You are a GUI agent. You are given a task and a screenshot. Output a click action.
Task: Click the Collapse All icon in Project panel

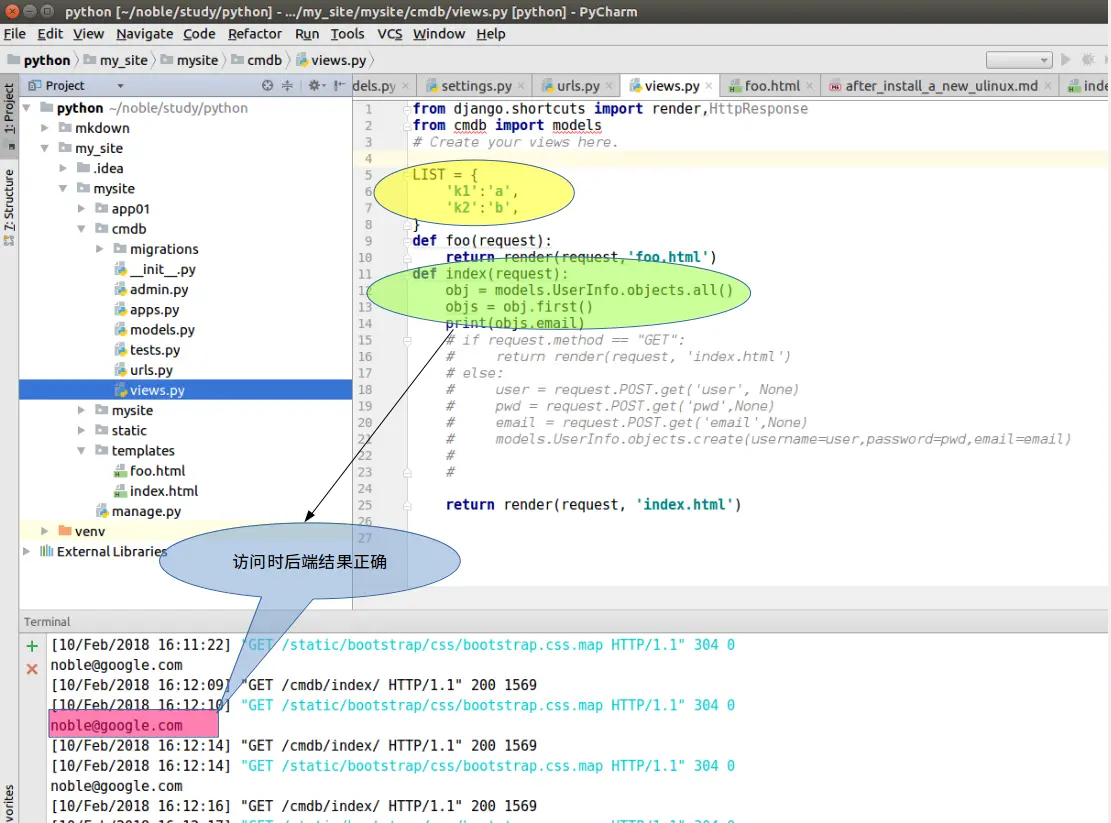pyautogui.click(x=288, y=86)
